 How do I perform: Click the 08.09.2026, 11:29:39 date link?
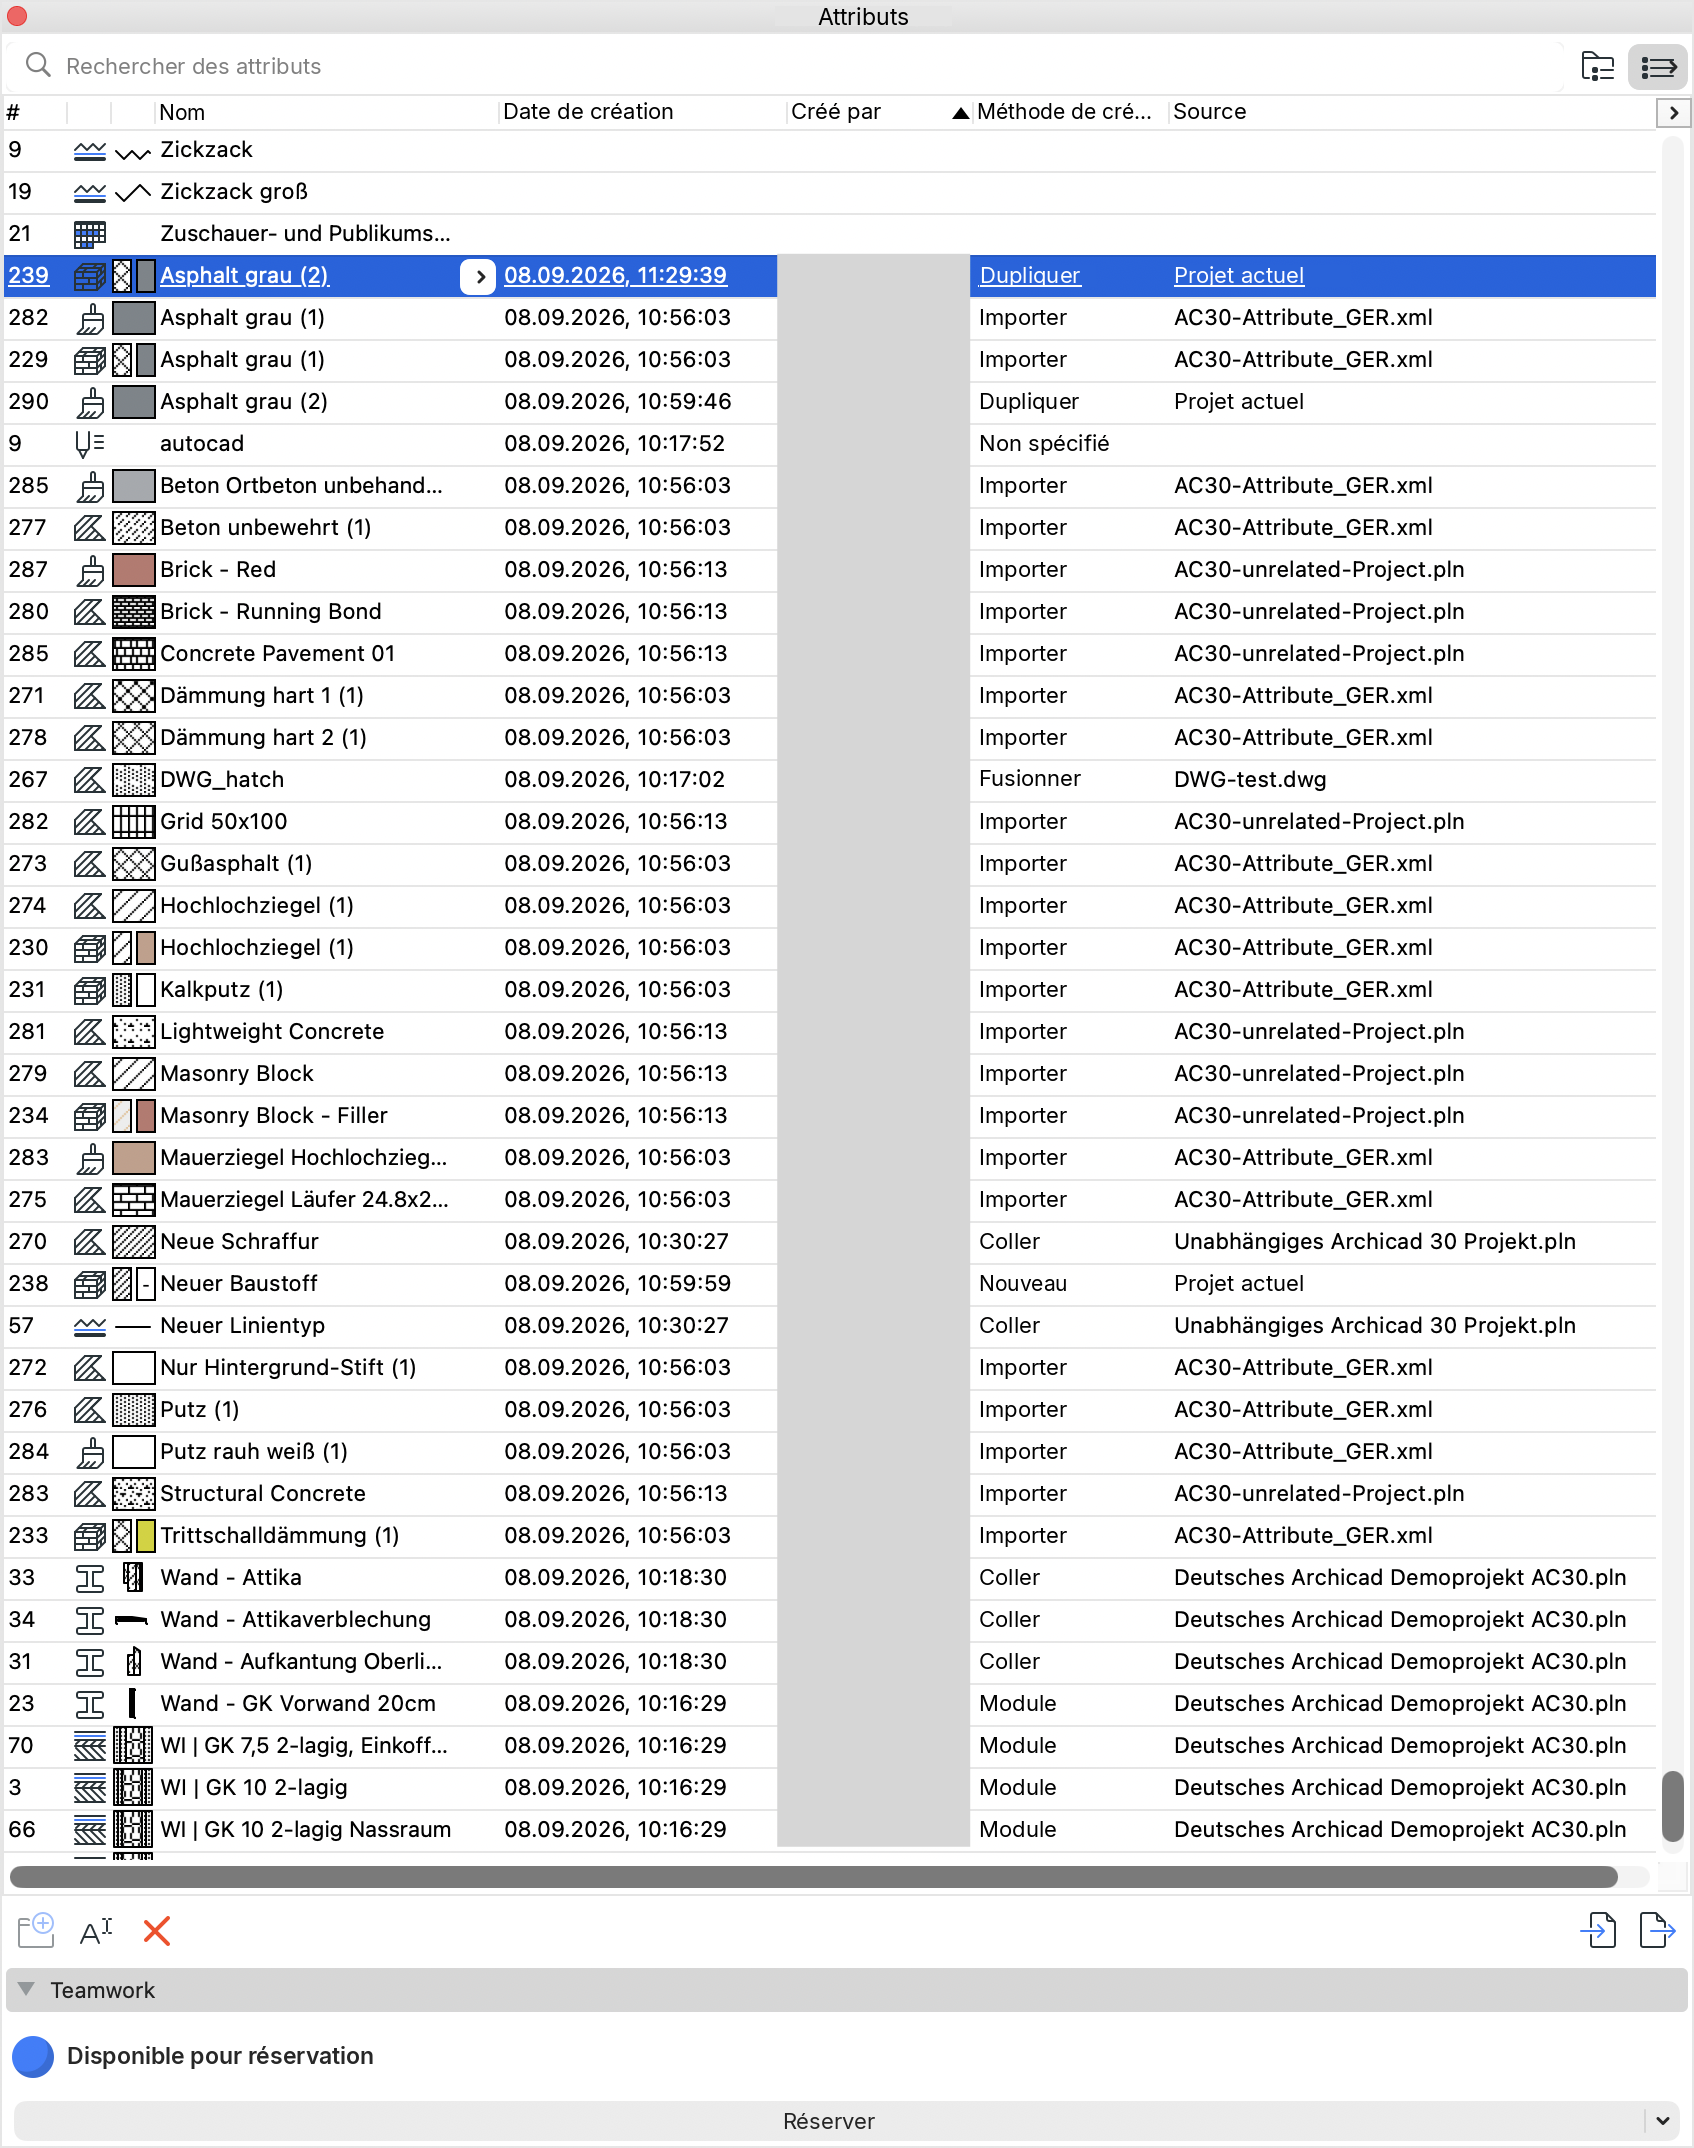(615, 276)
